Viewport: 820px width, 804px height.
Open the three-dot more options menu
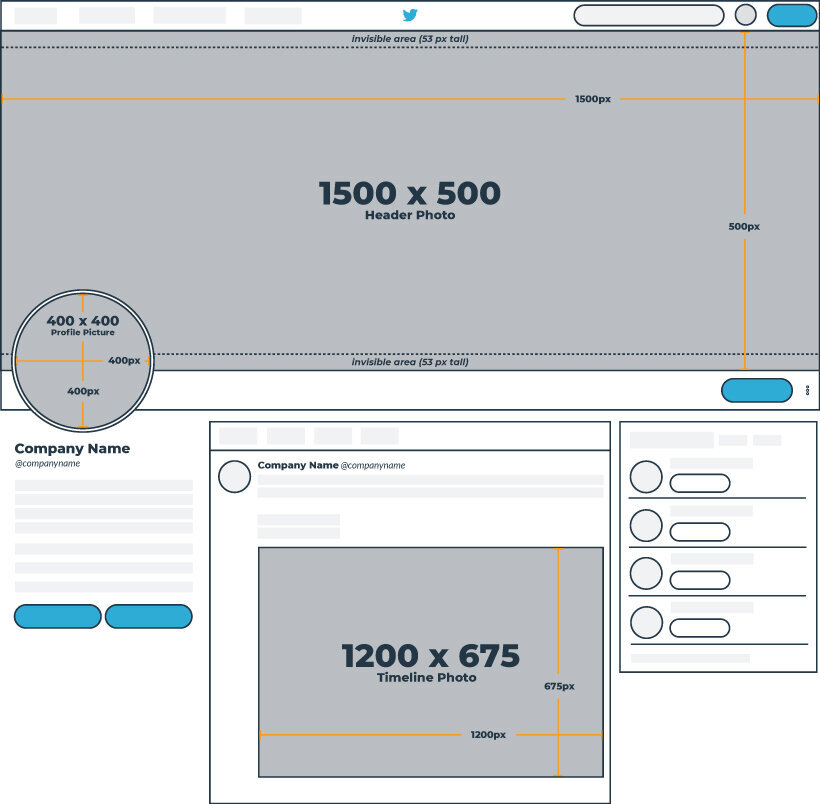click(807, 390)
